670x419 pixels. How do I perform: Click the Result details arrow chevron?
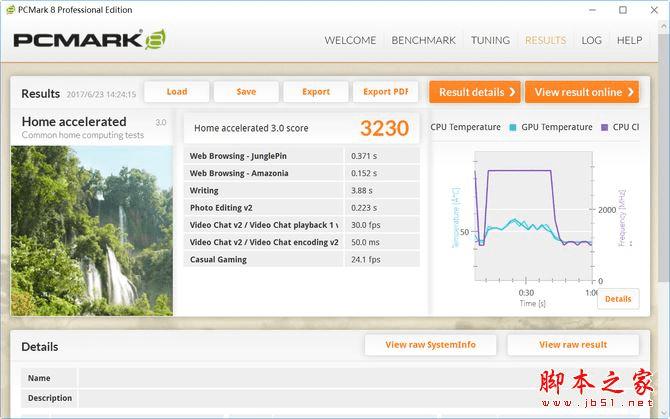(x=512, y=92)
